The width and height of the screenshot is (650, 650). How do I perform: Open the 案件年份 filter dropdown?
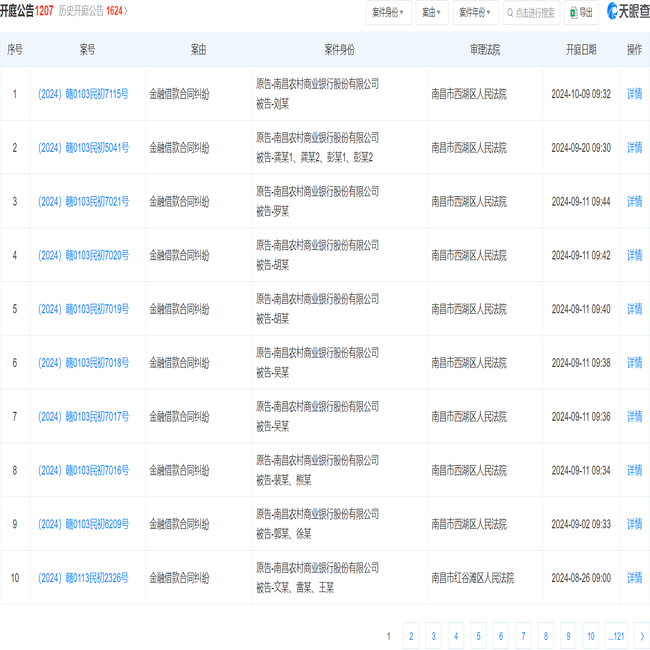point(475,13)
